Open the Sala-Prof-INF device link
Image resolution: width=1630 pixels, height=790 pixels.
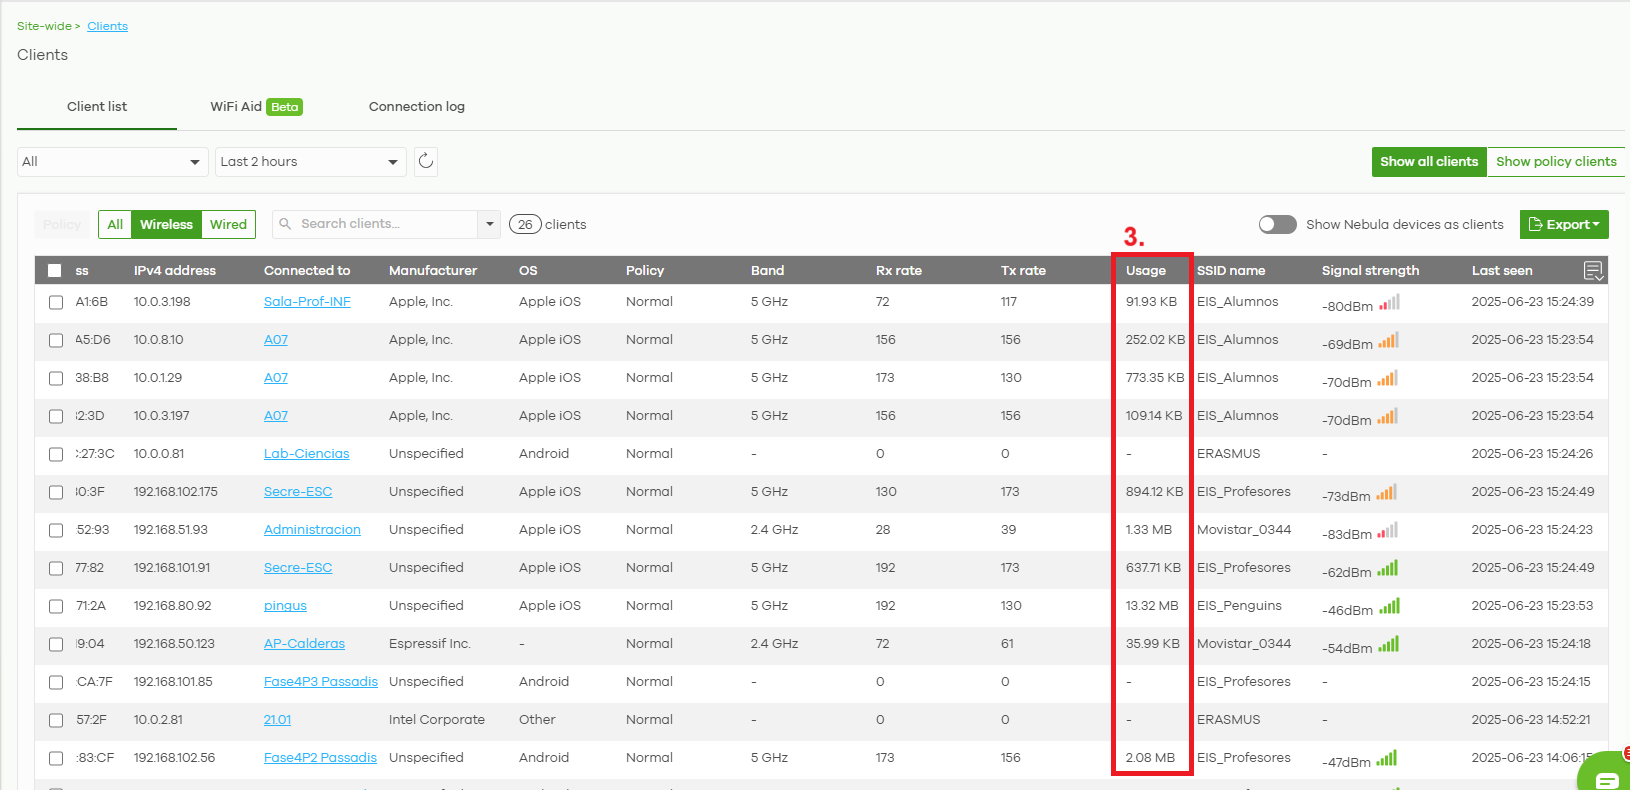307,301
